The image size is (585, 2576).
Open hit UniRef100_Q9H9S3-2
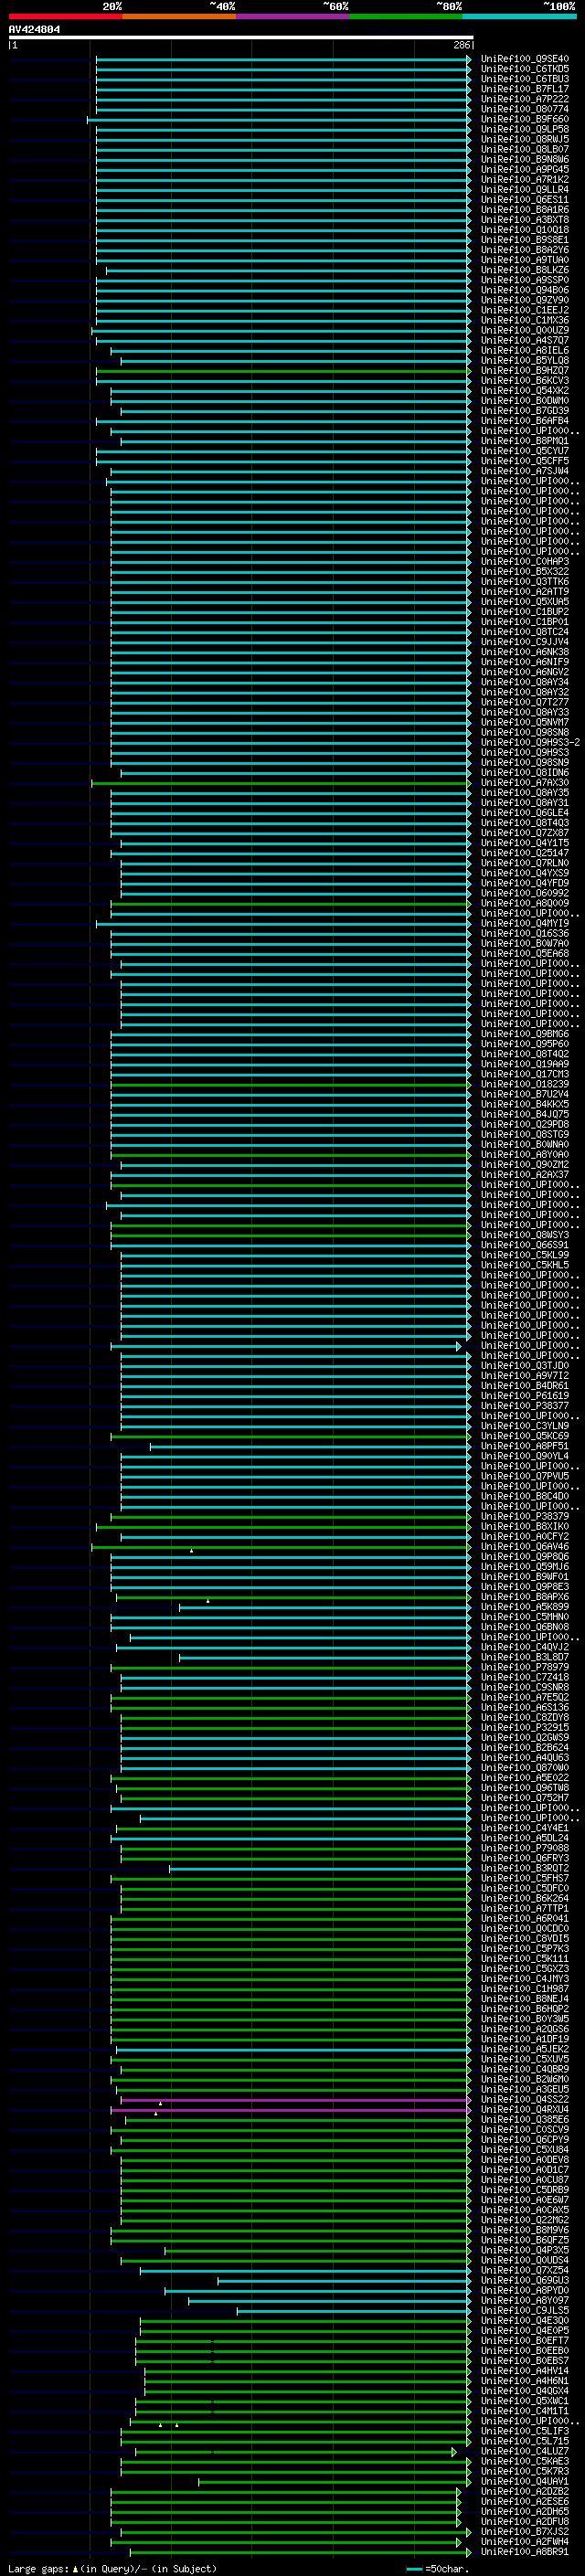point(530,743)
